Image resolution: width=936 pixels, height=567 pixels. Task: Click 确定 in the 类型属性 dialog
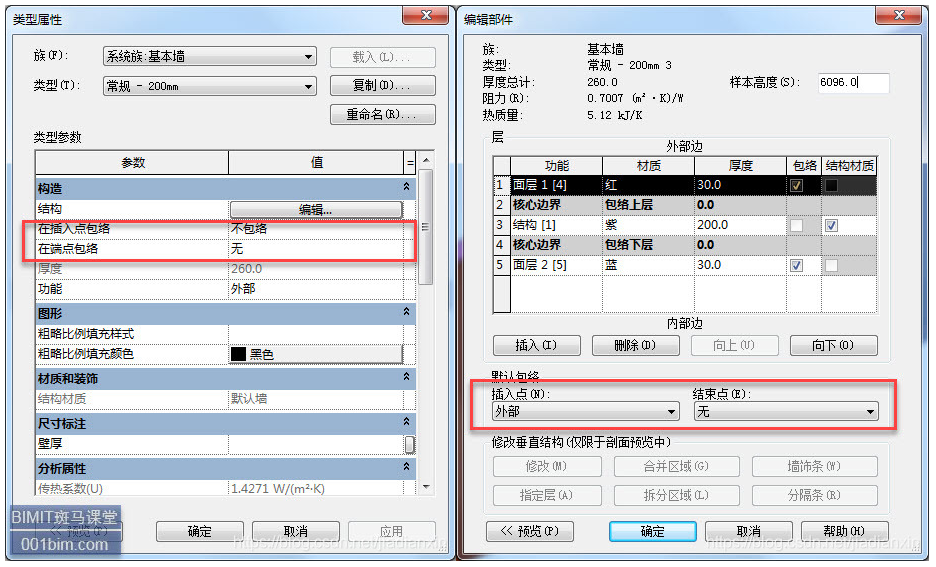[x=199, y=531]
